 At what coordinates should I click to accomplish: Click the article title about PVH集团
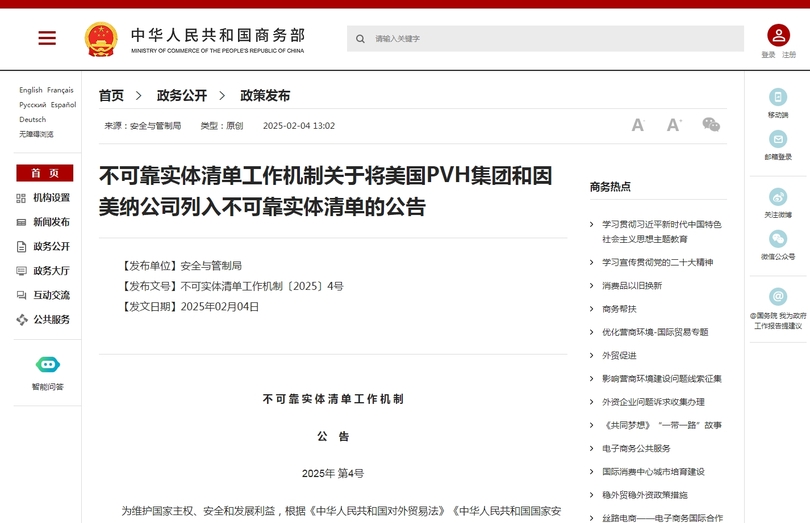point(325,191)
